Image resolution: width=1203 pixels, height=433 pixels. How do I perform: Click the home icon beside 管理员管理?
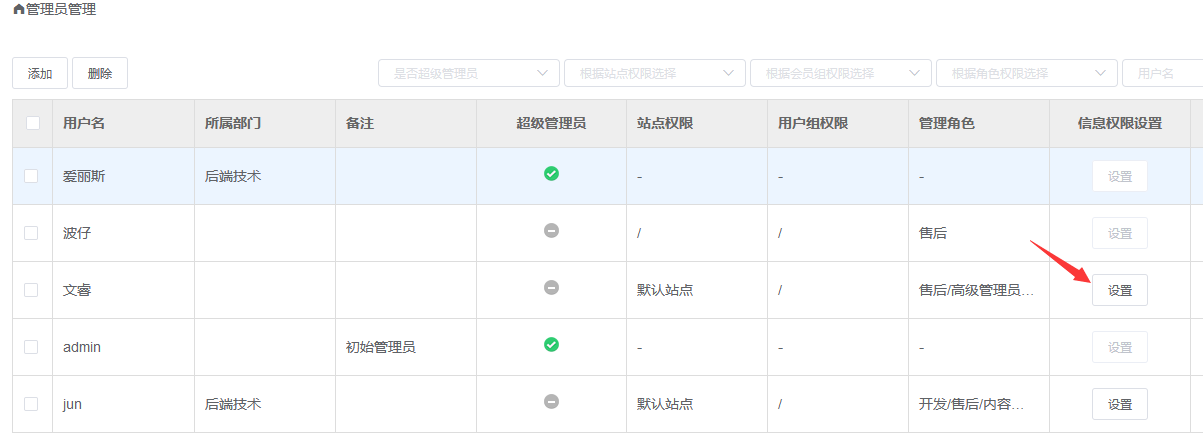point(19,9)
